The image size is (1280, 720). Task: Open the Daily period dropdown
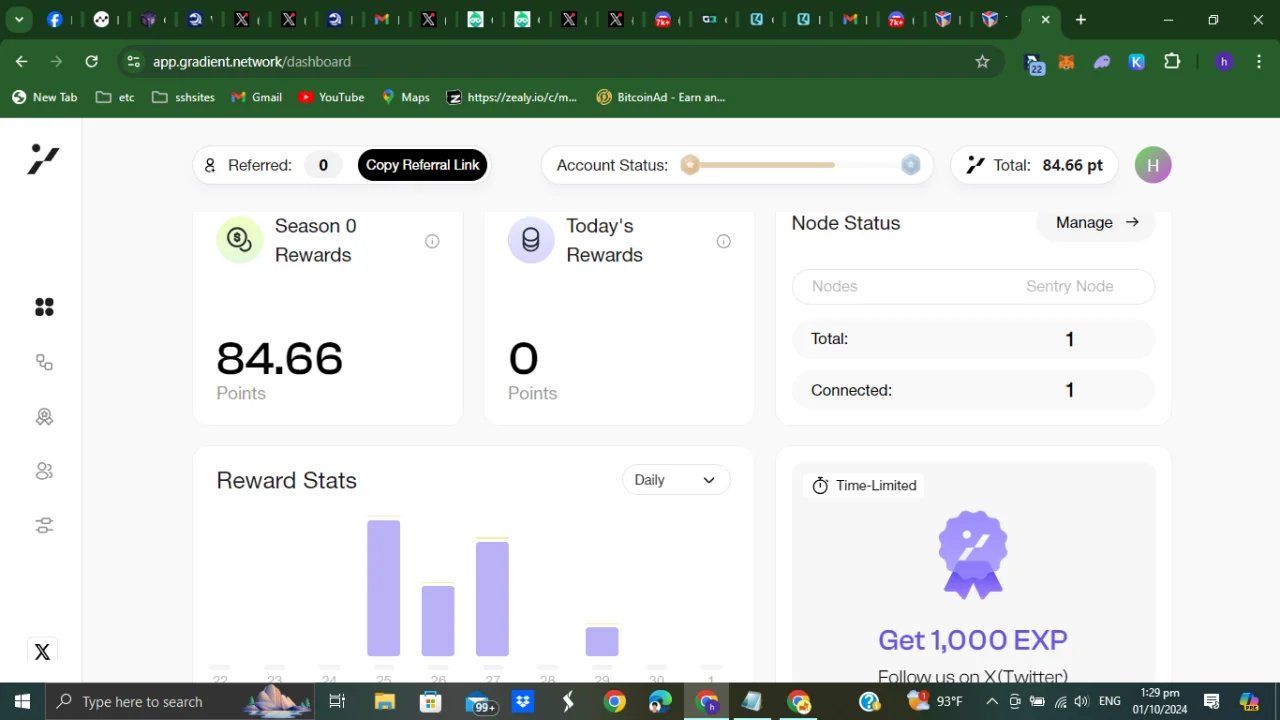[676, 480]
